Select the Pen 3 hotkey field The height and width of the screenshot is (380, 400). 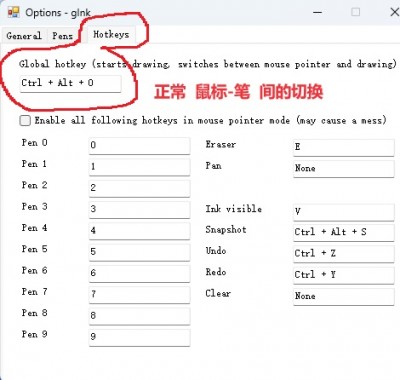click(x=139, y=210)
